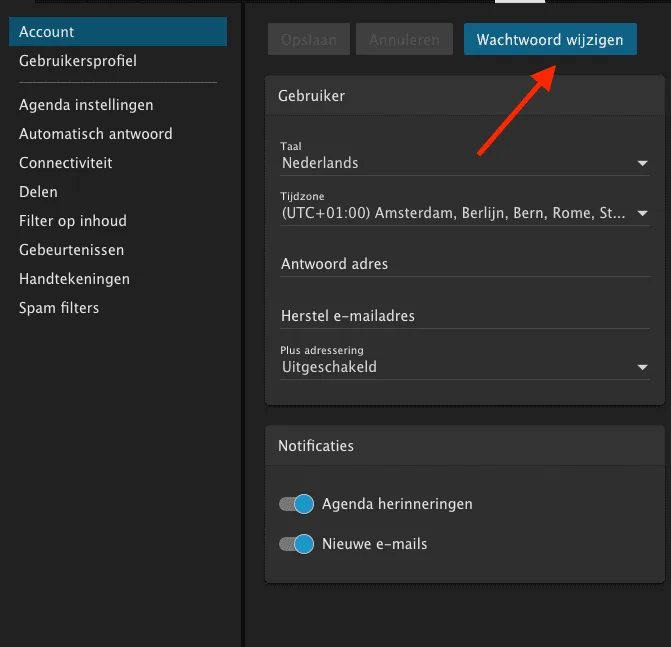The height and width of the screenshot is (647, 671).
Task: Go to Agenda instellingen
Action: (x=86, y=105)
